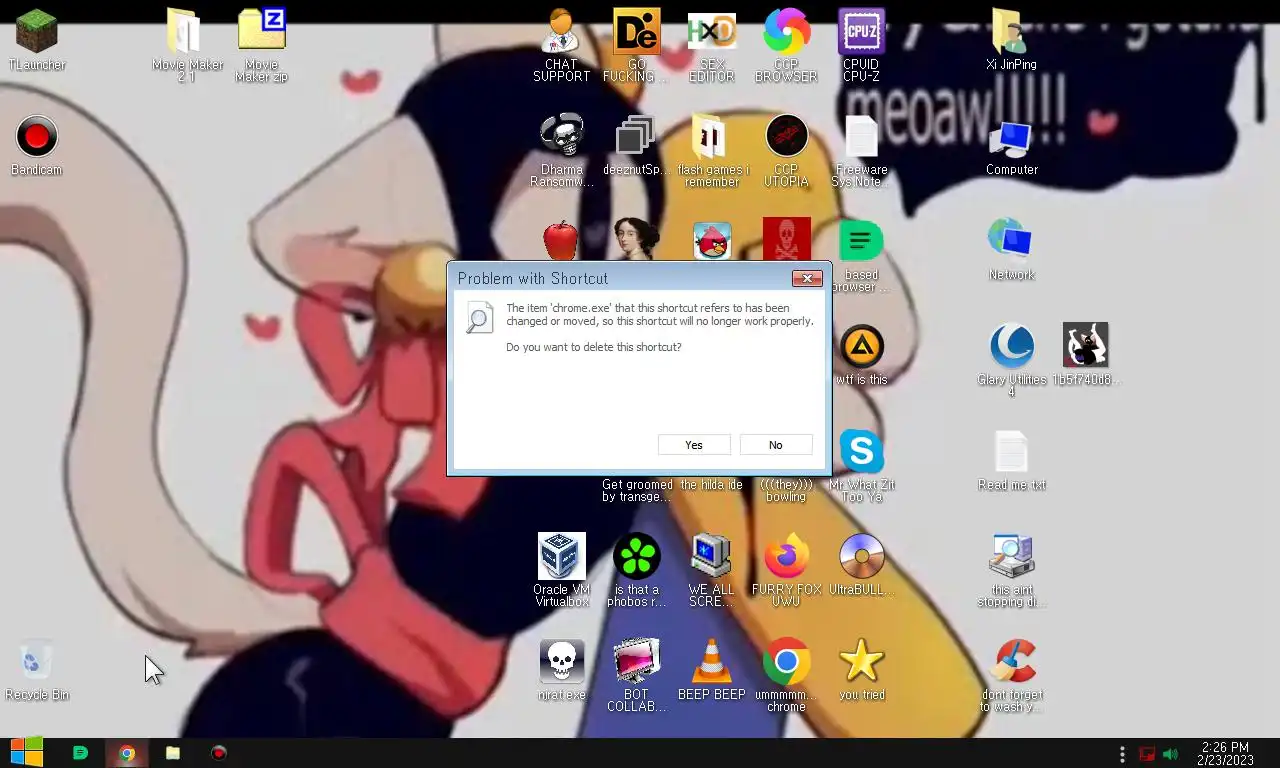Click No in the Problem with Shortcut dialog
This screenshot has width=1280, height=768.
pos(776,445)
